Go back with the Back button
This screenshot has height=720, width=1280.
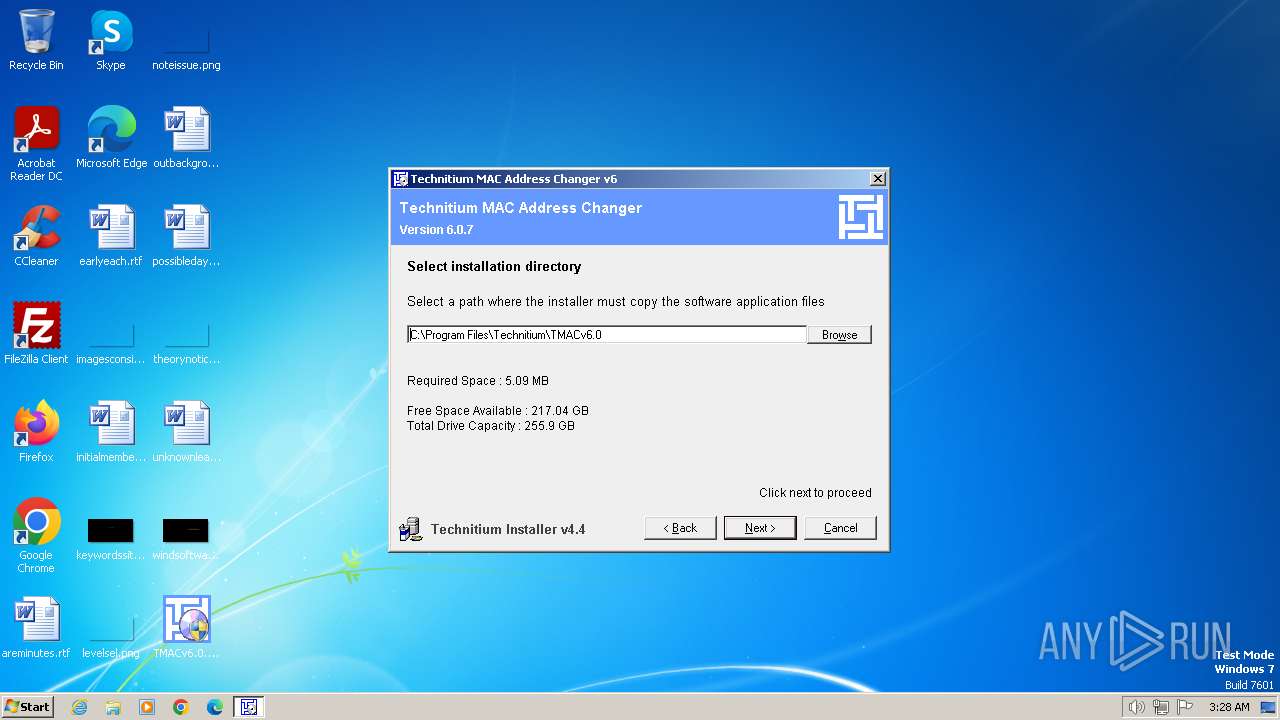pos(680,528)
